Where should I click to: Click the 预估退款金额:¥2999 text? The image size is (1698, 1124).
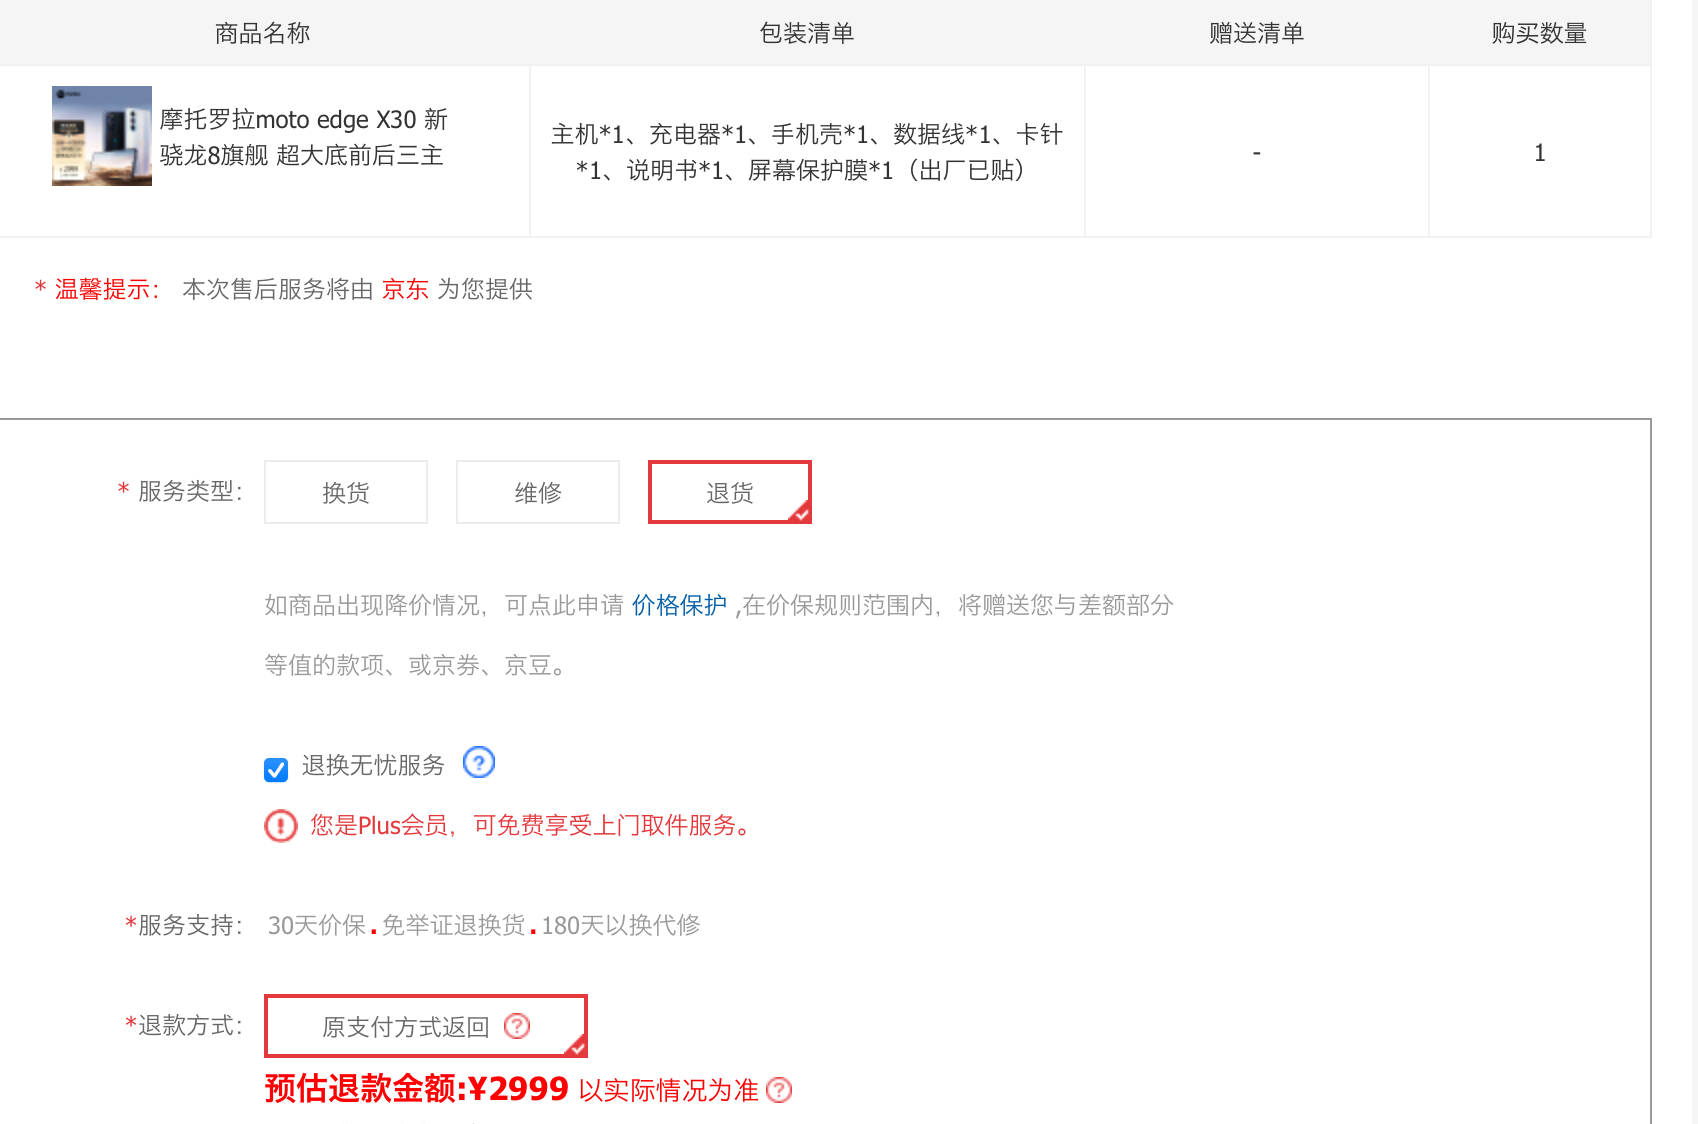(417, 1088)
